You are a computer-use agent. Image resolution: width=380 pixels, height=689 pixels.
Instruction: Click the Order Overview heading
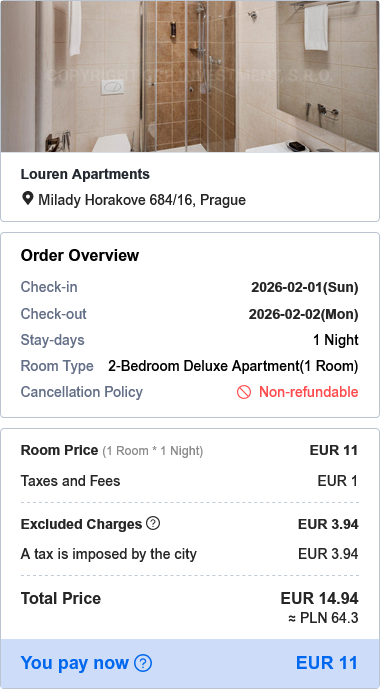[80, 255]
